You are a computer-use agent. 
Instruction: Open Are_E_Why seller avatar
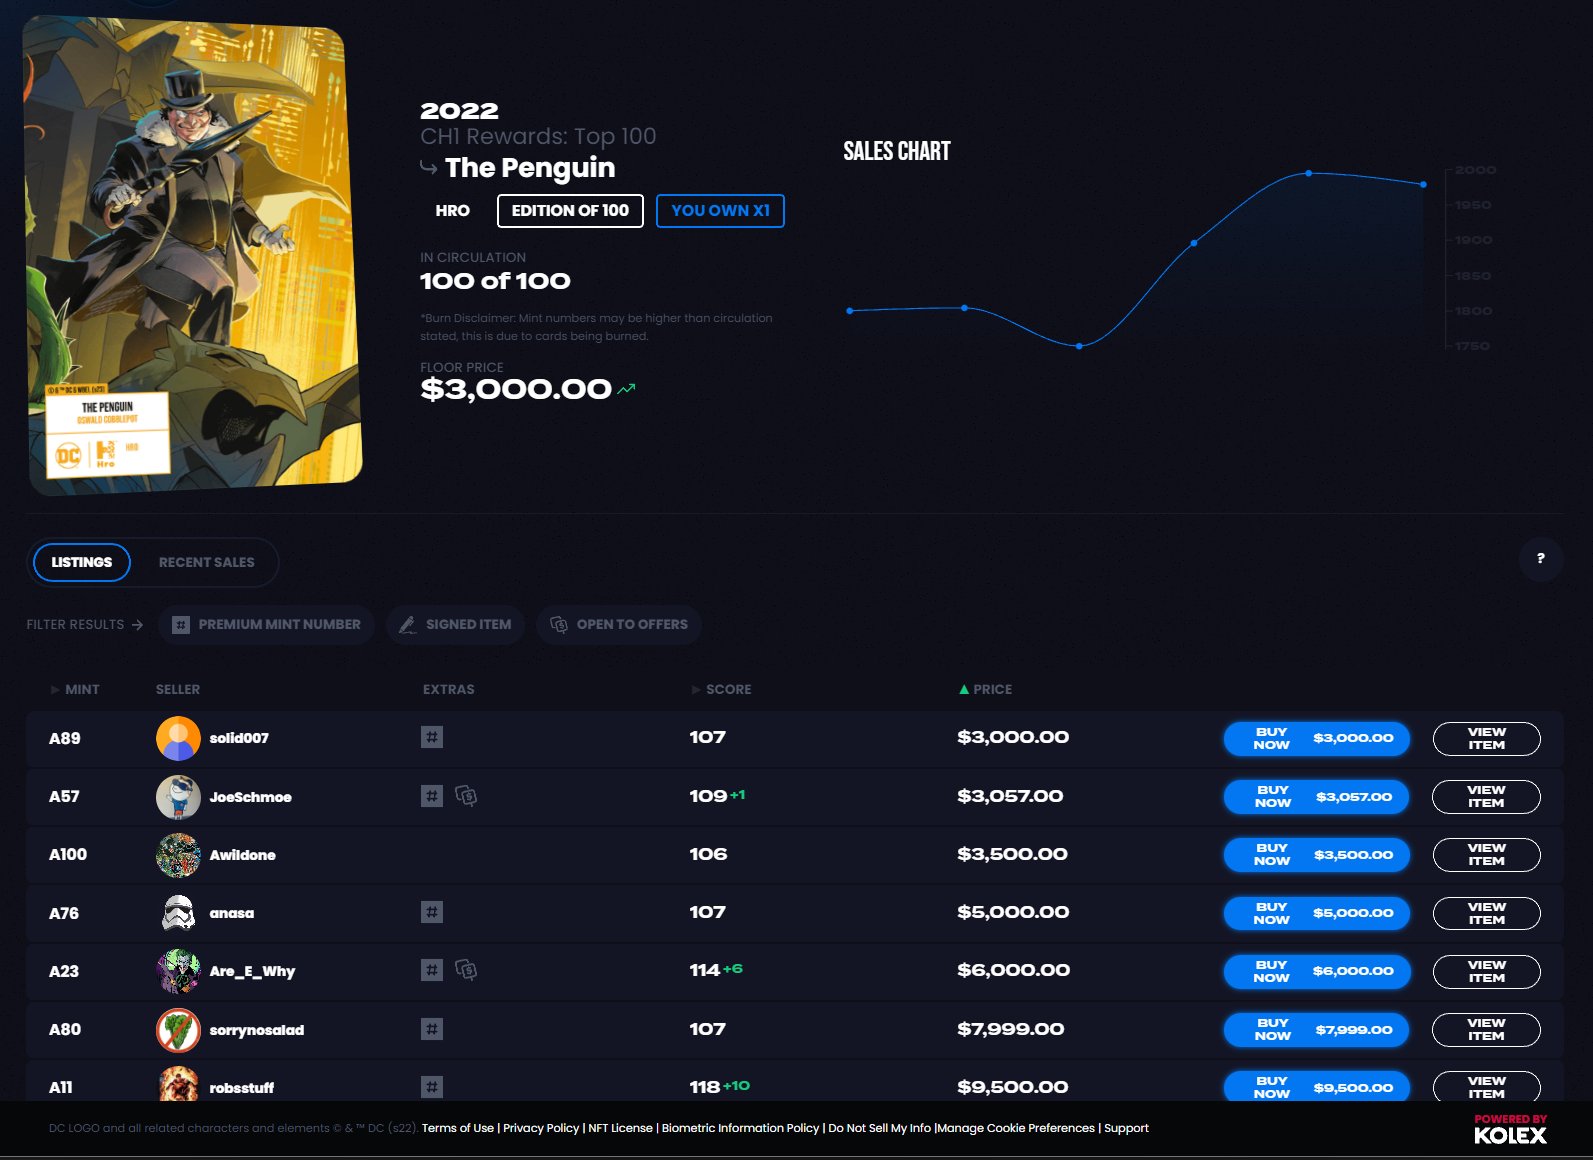[178, 971]
